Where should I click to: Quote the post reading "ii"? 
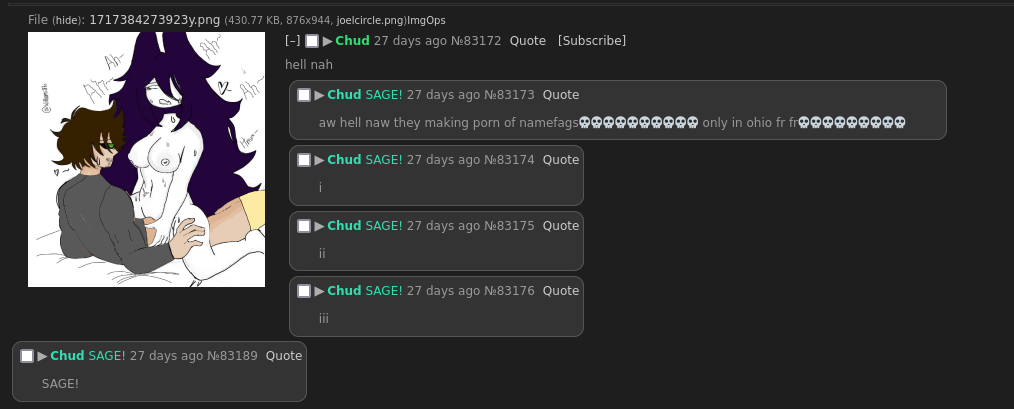pos(561,226)
